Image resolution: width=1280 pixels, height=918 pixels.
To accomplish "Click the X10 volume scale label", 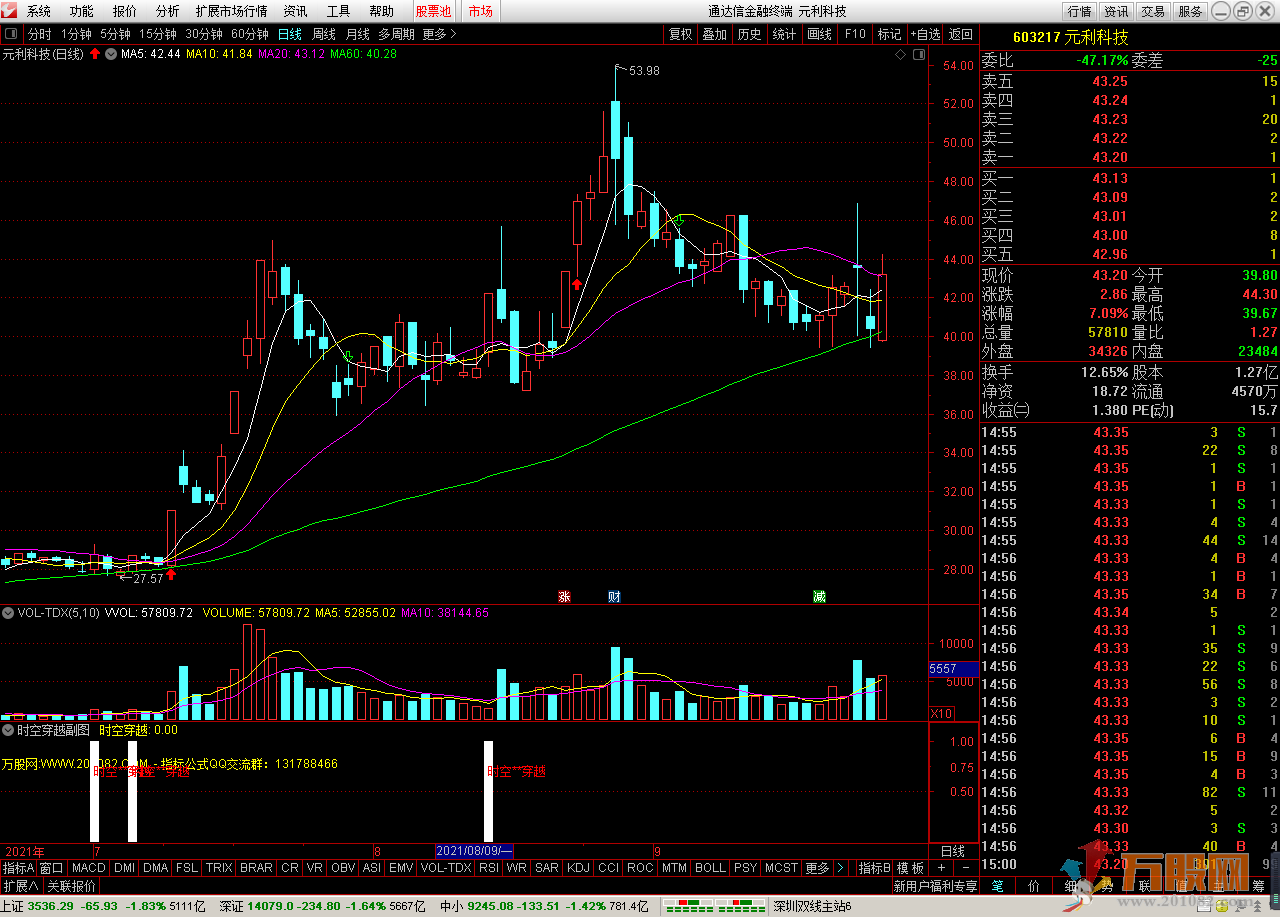I will pyautogui.click(x=941, y=713).
